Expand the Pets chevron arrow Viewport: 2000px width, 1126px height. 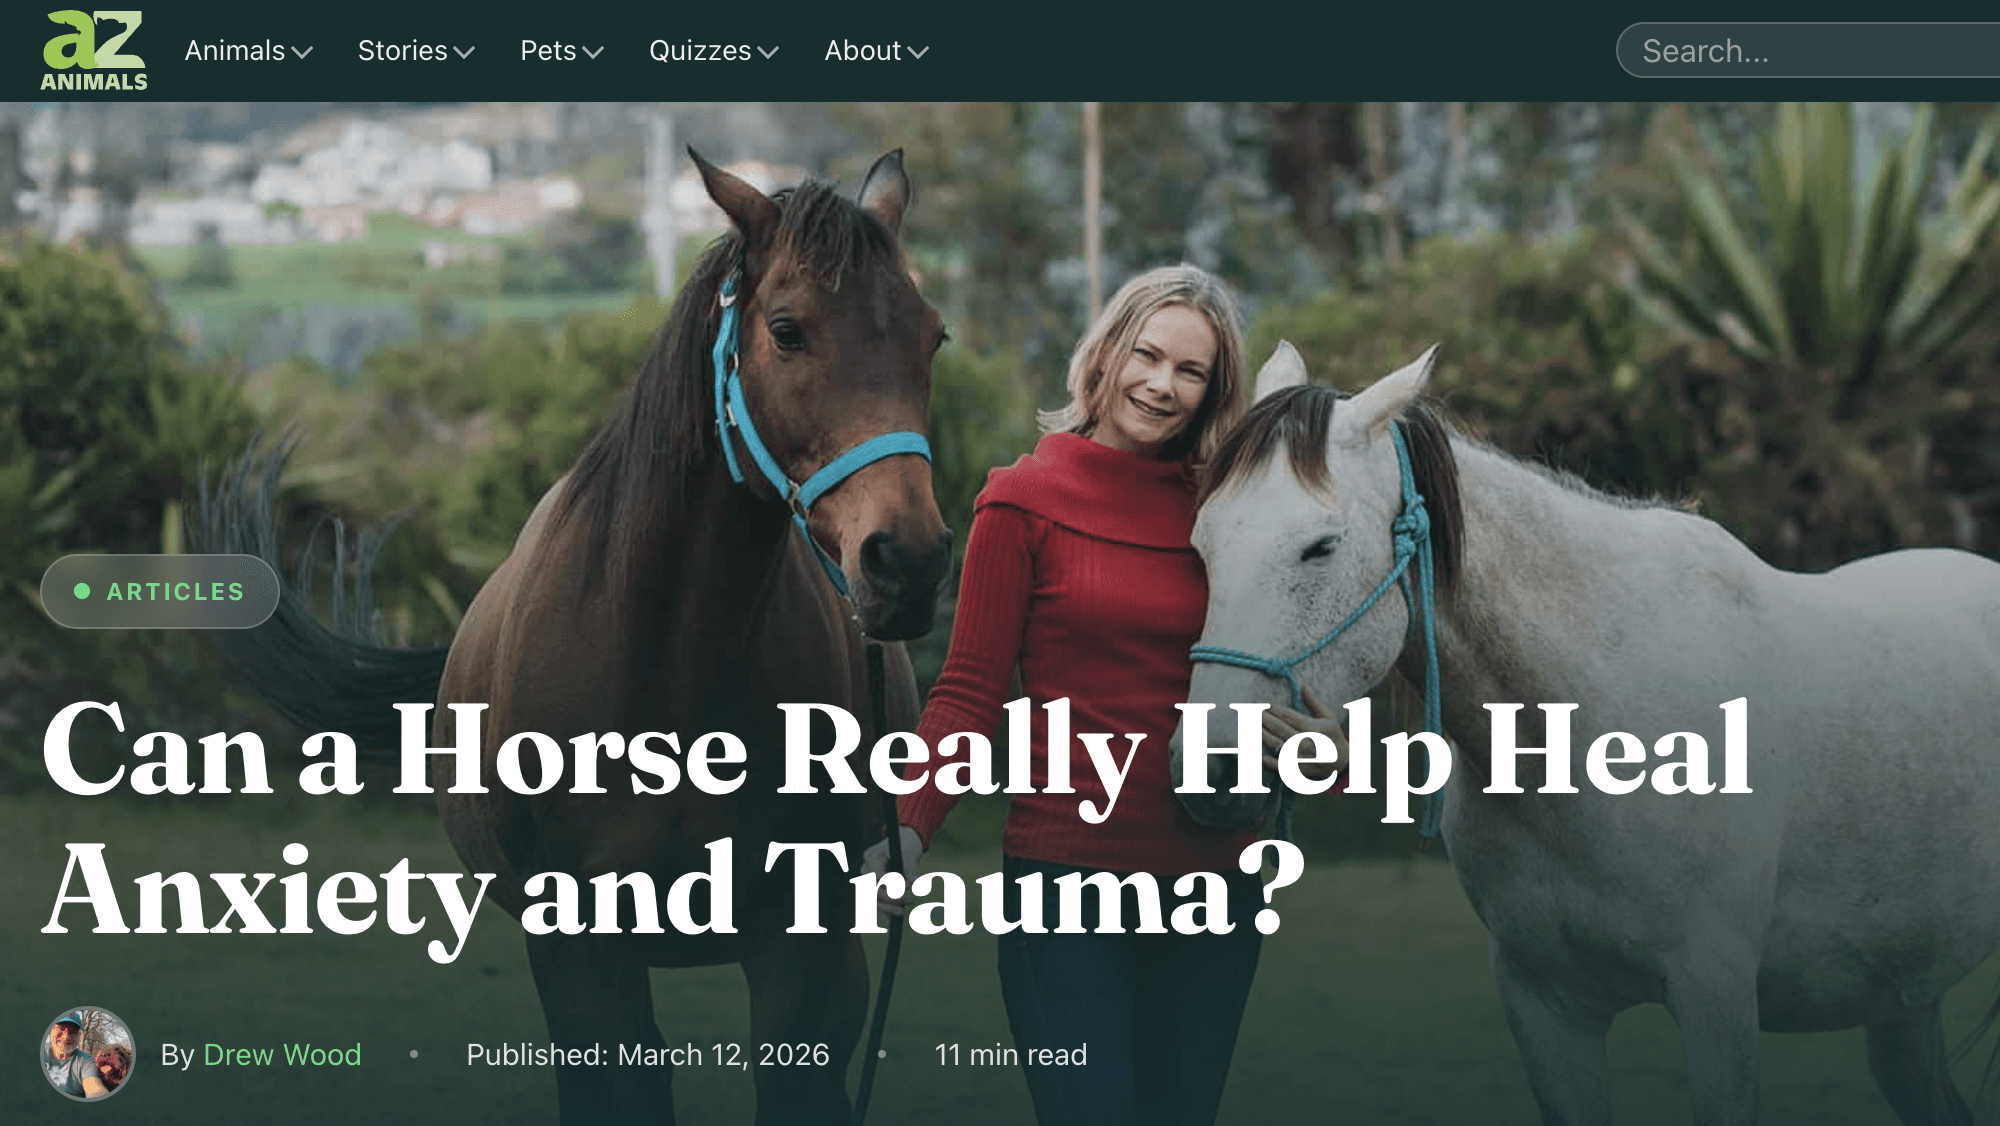click(x=593, y=52)
